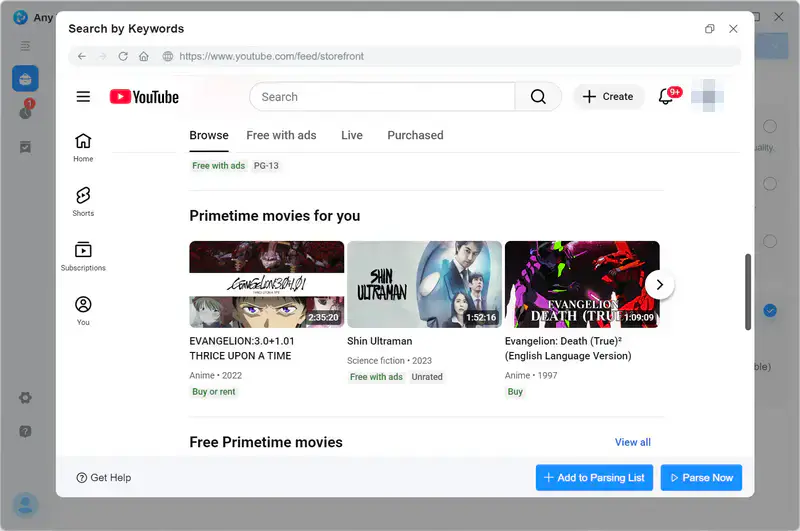Screen dimensions: 800x531
Task: Open background sidebar icon with red badge
Action: coord(26,109)
